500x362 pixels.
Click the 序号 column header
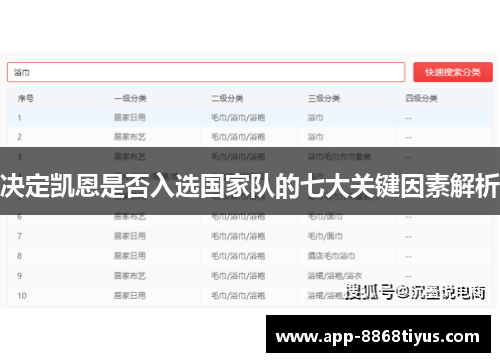26,98
